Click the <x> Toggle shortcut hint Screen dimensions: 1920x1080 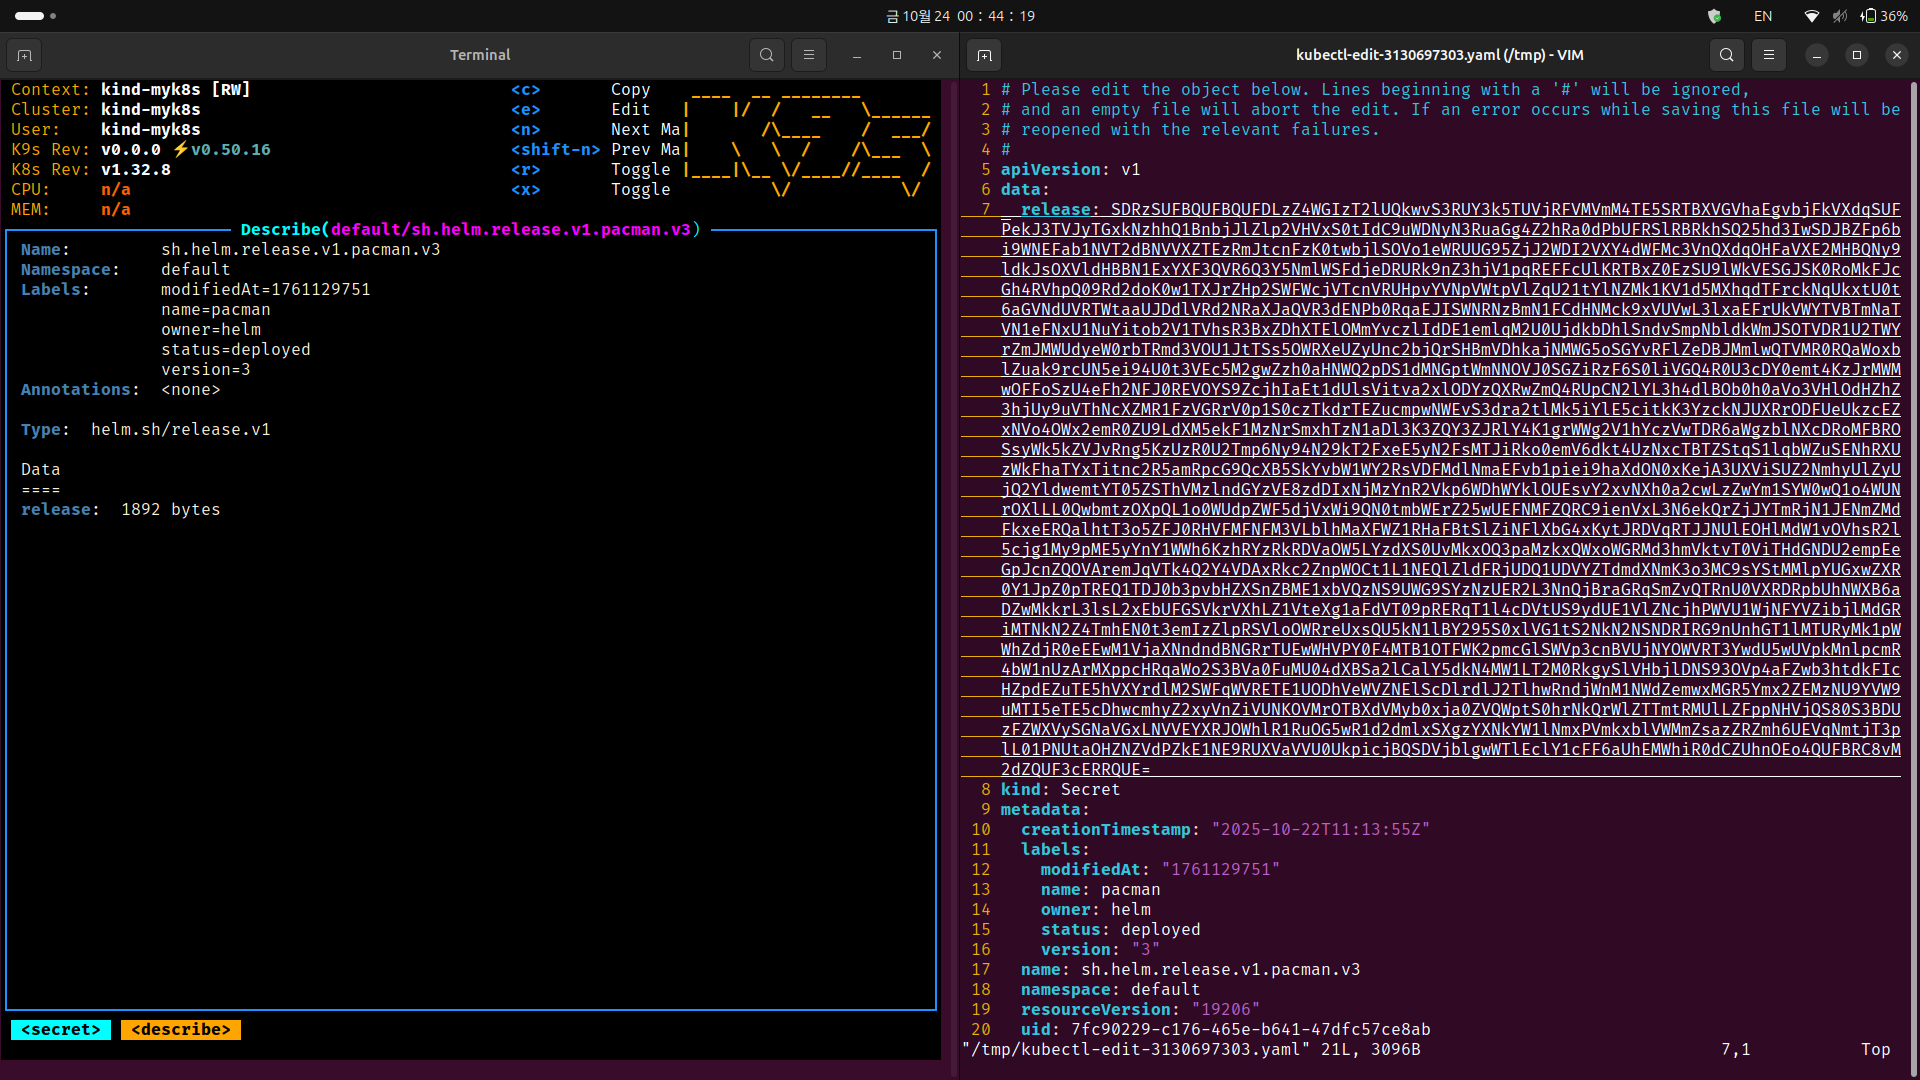point(591,190)
